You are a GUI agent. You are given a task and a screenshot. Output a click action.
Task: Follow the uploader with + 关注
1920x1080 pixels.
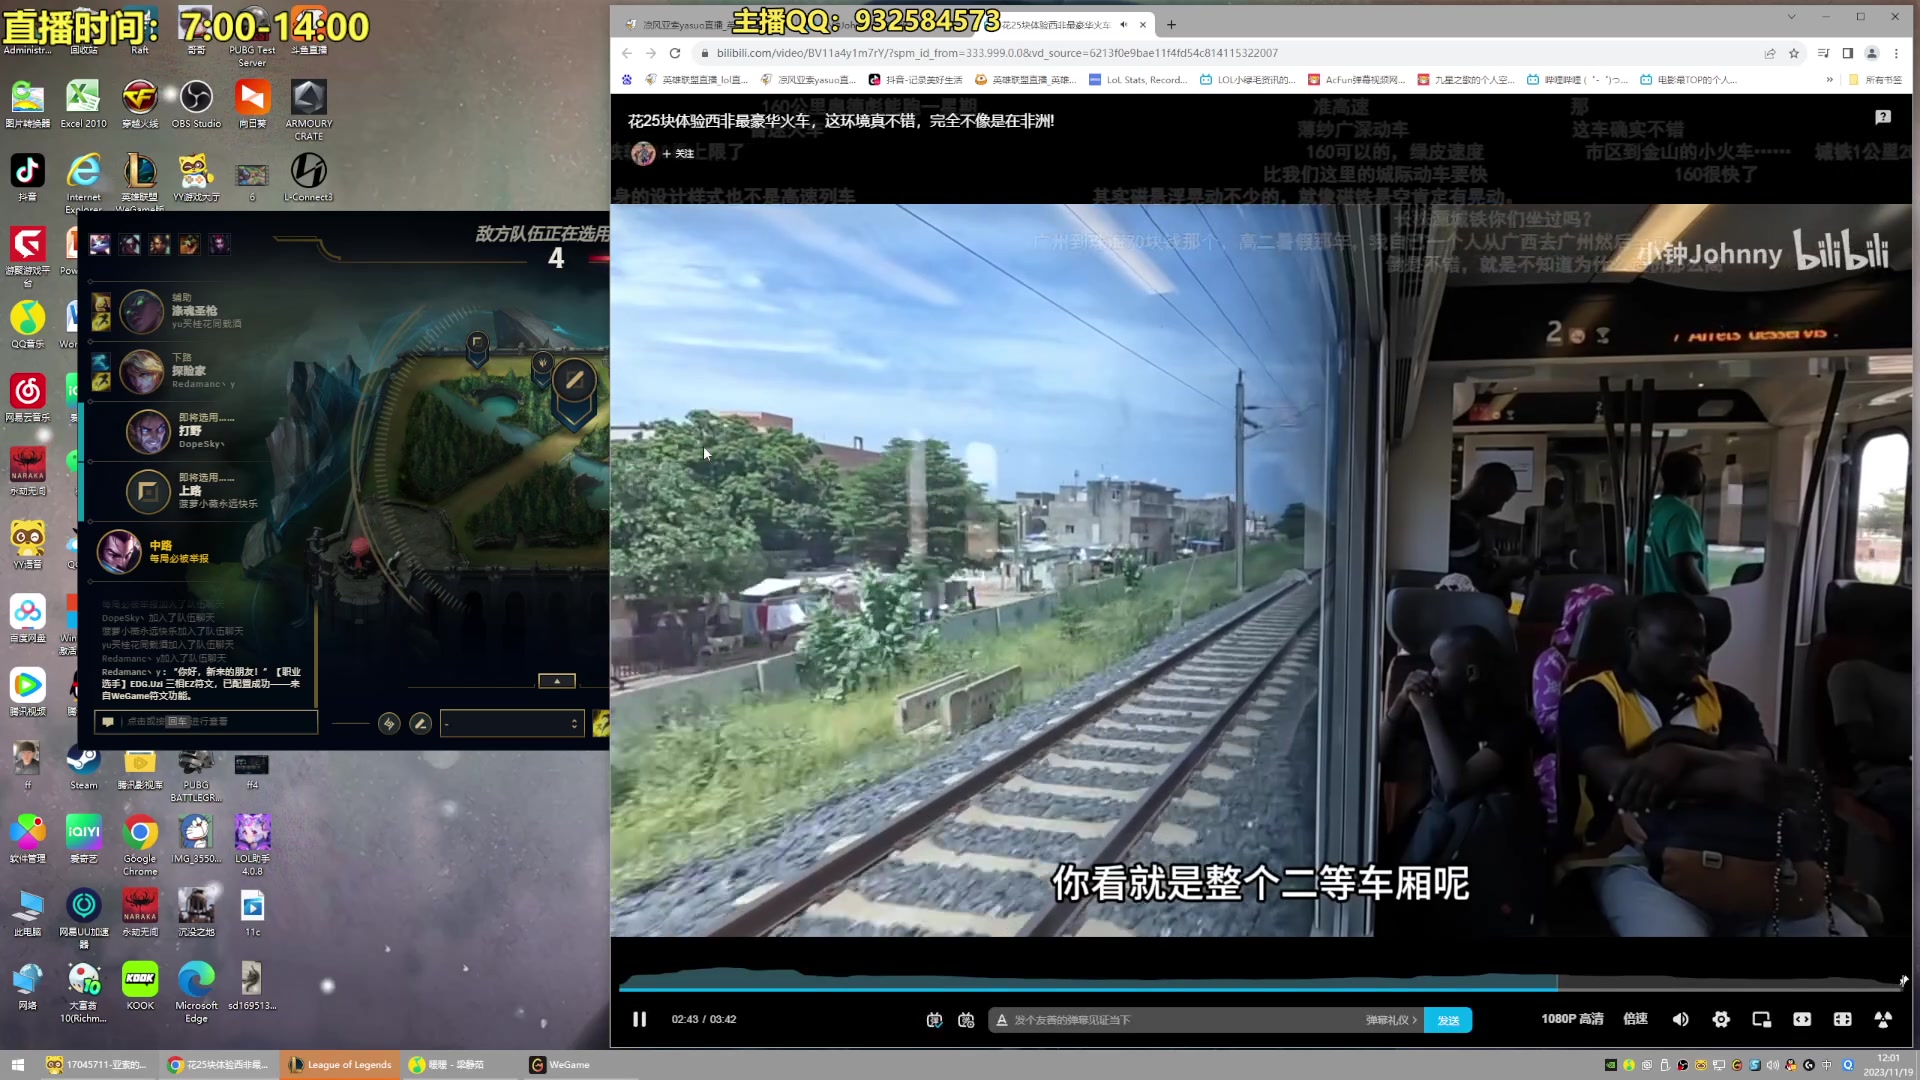(678, 153)
